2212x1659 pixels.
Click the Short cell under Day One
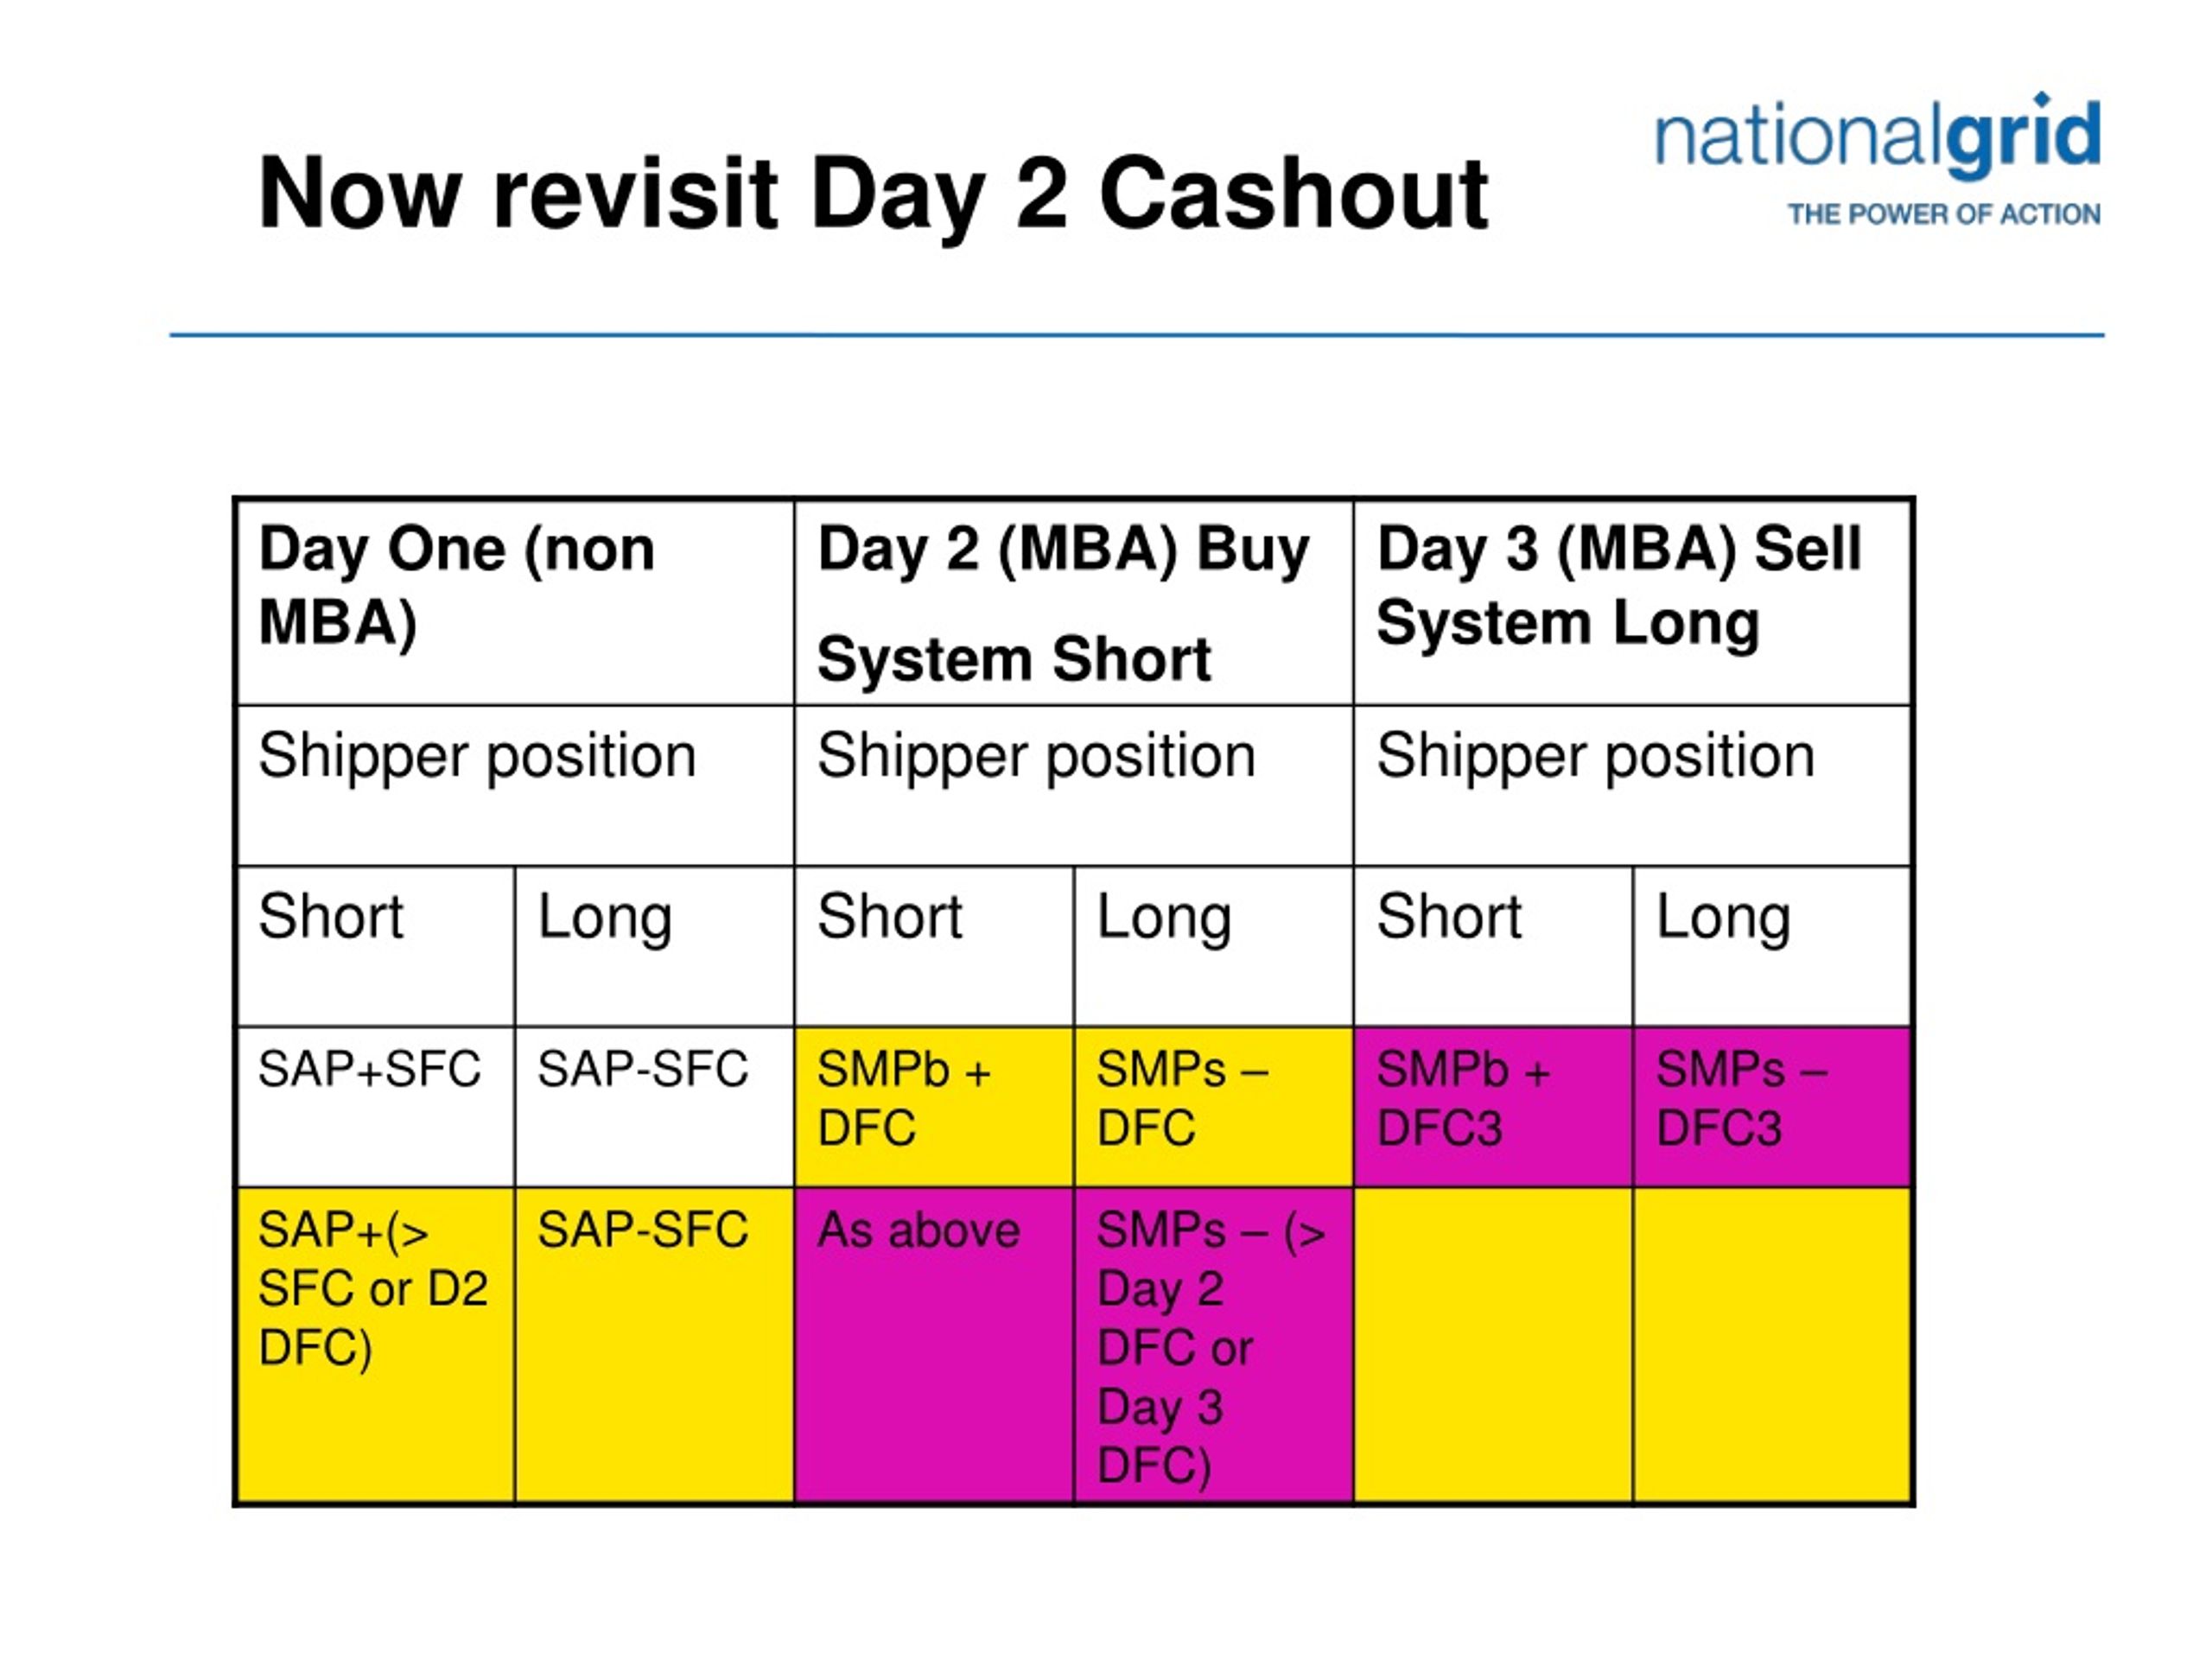tap(376, 946)
